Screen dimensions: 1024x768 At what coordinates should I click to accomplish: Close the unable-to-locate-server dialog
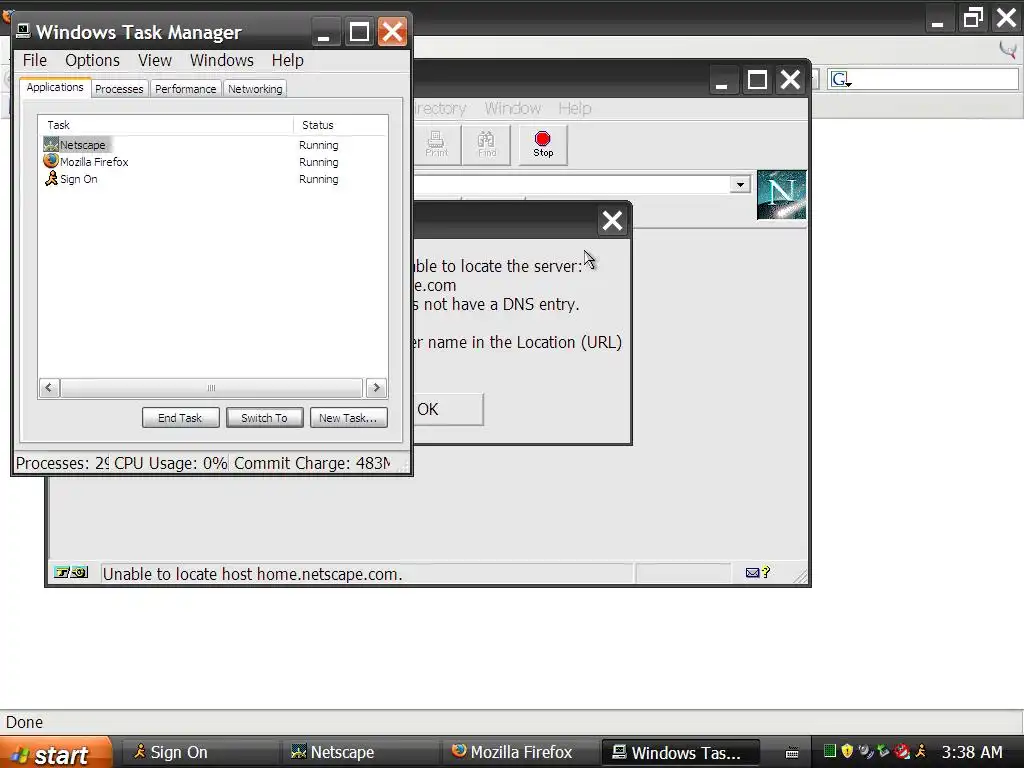coord(612,221)
